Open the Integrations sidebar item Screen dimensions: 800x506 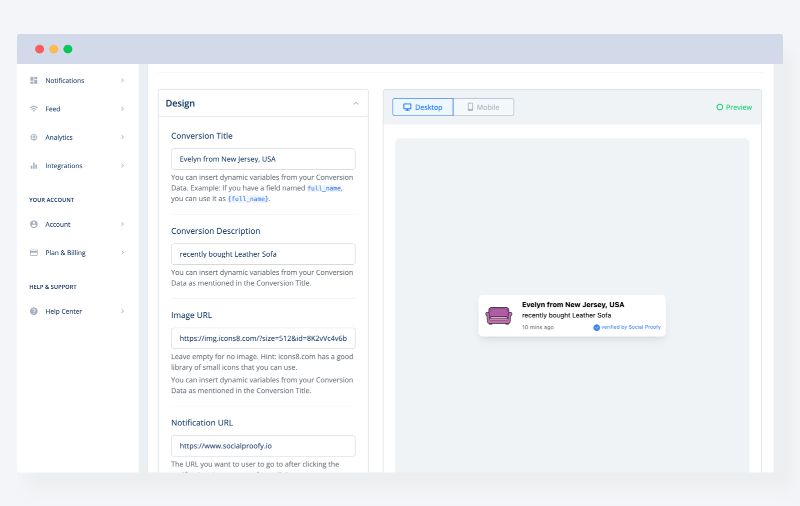tap(78, 166)
